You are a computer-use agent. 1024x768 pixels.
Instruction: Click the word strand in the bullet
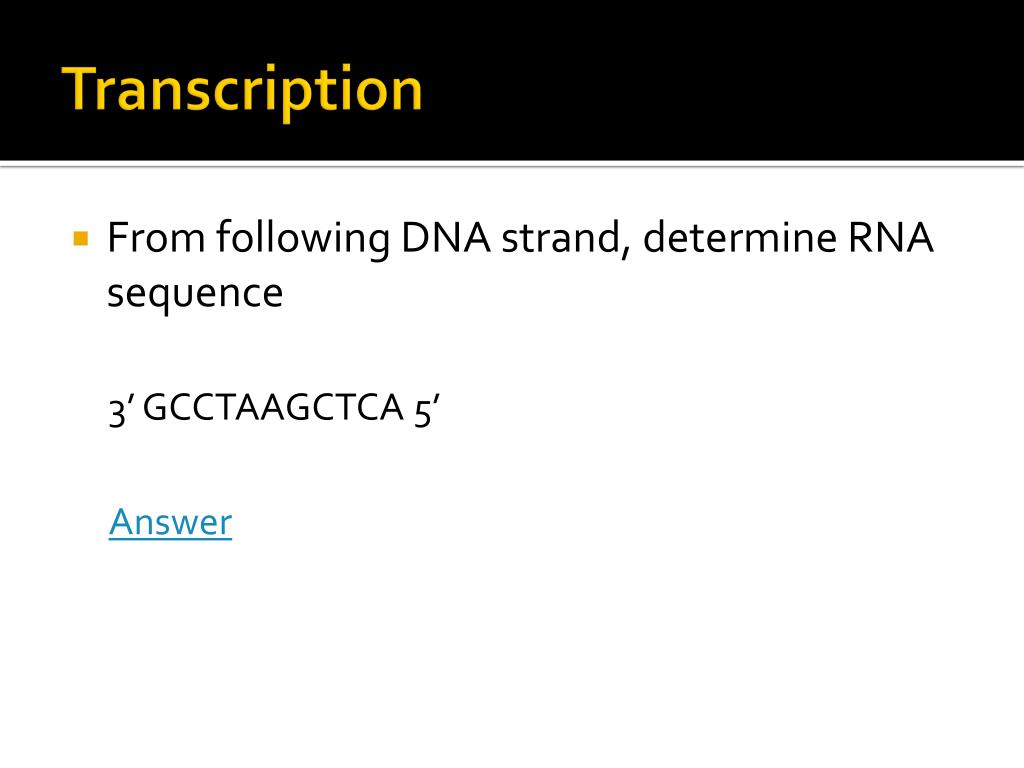coord(560,237)
